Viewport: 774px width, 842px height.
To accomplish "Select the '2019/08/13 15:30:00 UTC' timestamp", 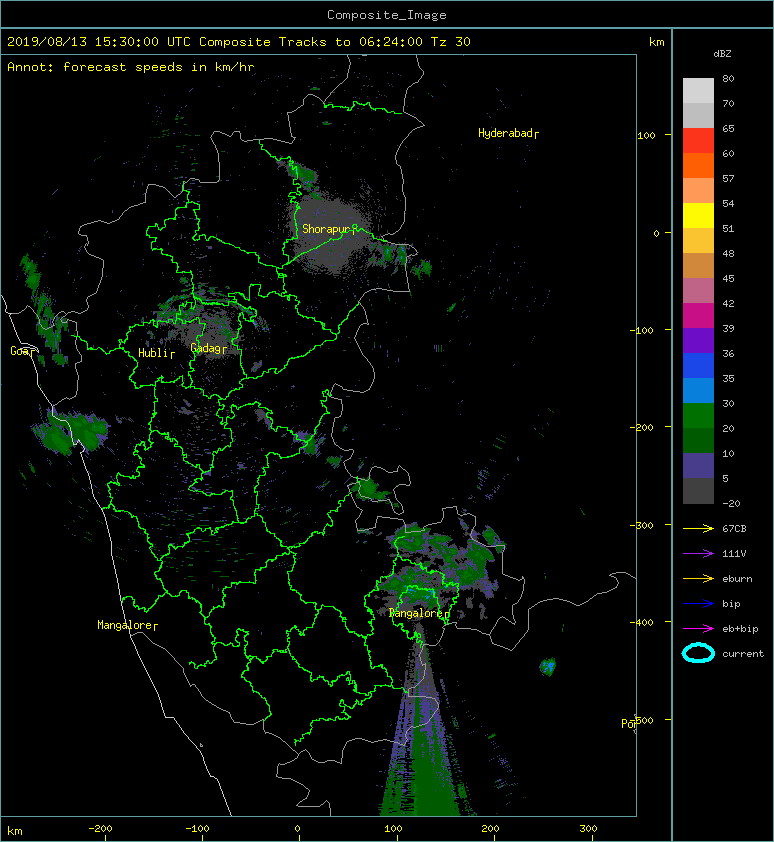I will [x=99, y=42].
